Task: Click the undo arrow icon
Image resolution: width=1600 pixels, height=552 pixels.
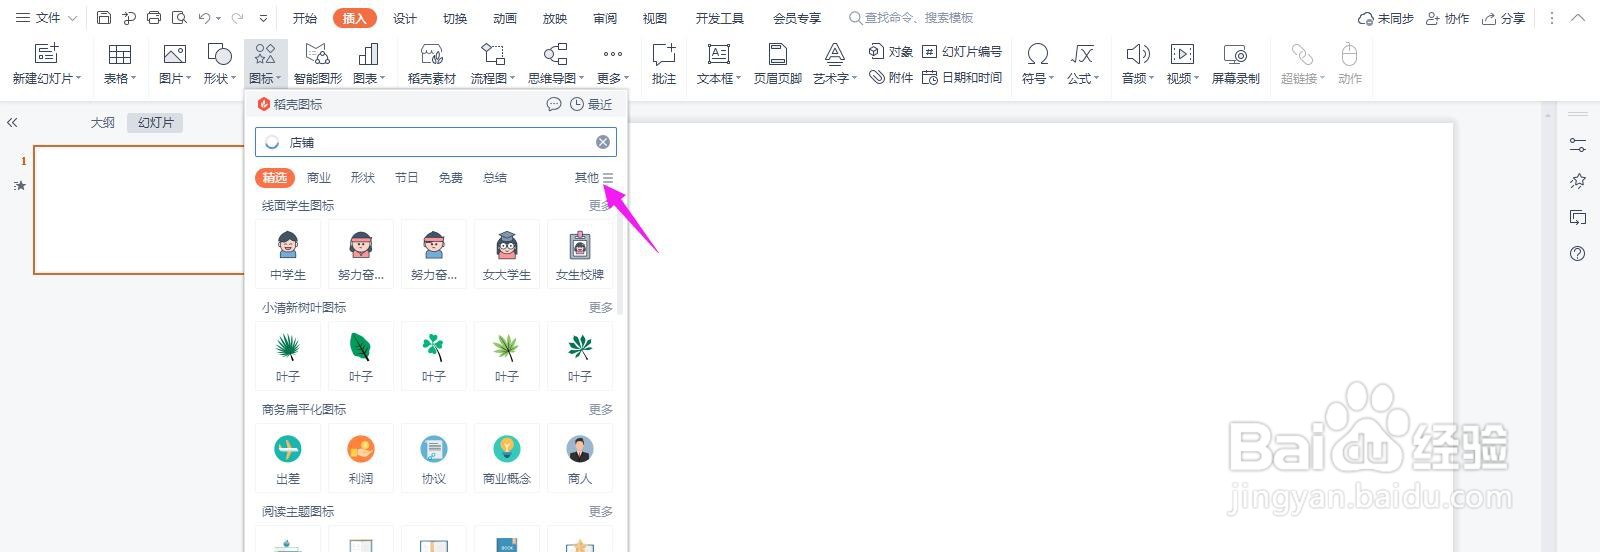Action: 204,18
